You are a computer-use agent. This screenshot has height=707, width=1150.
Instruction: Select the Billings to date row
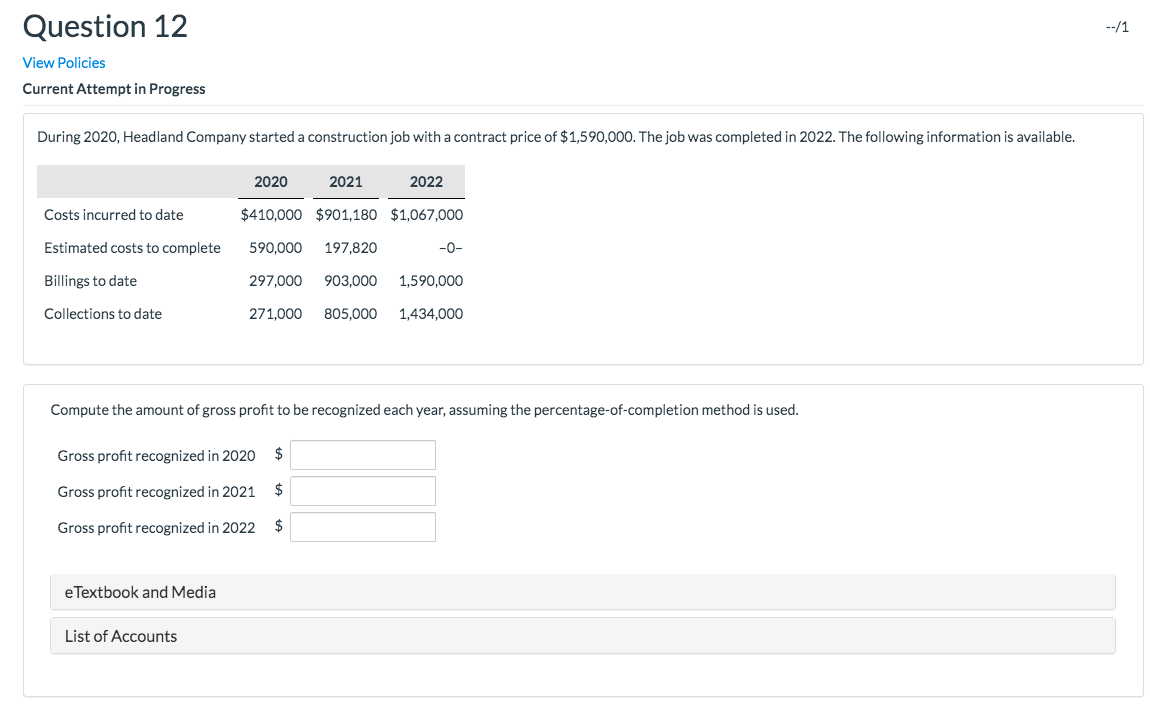click(90, 280)
